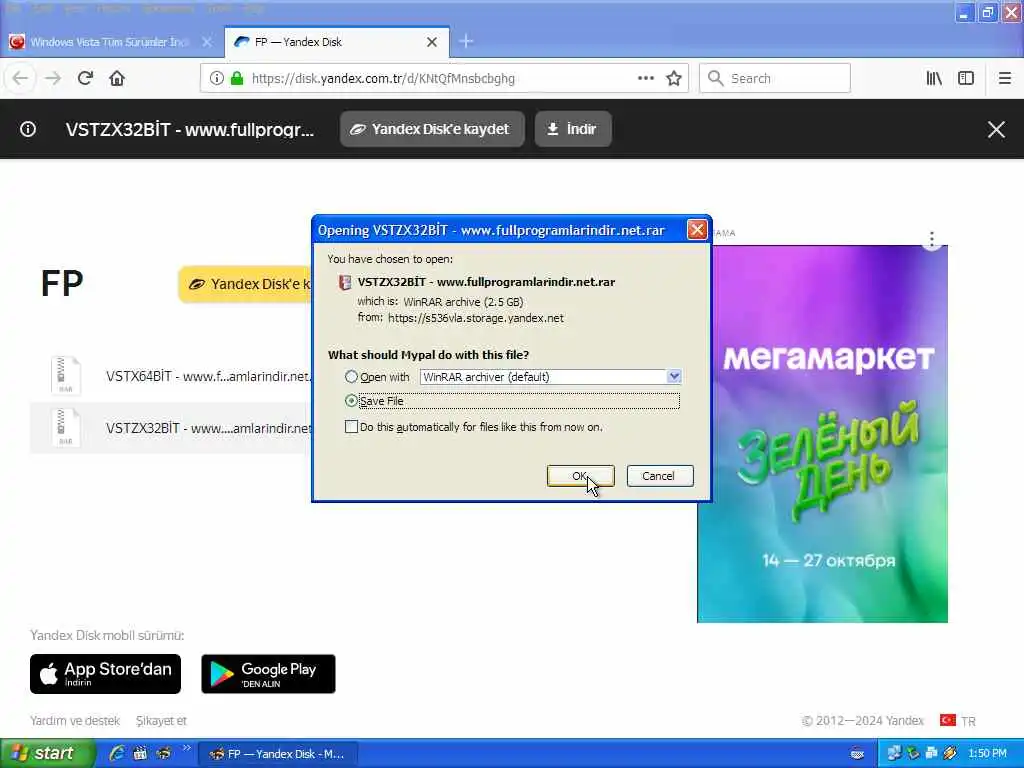The image size is (1024, 768).
Task: Click the VSTZX32BİT RAR file icon
Action: click(65, 428)
